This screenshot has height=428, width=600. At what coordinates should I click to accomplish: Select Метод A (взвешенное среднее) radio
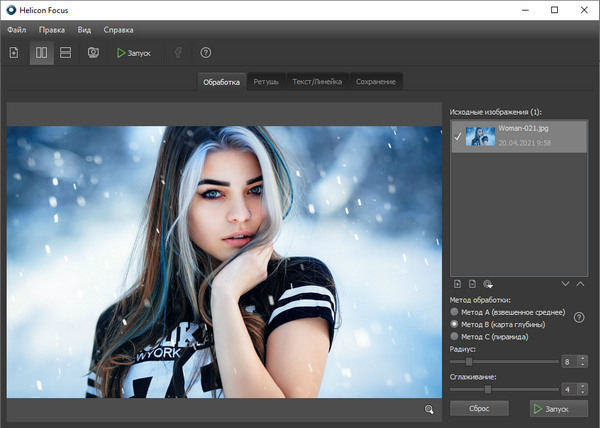pos(456,312)
